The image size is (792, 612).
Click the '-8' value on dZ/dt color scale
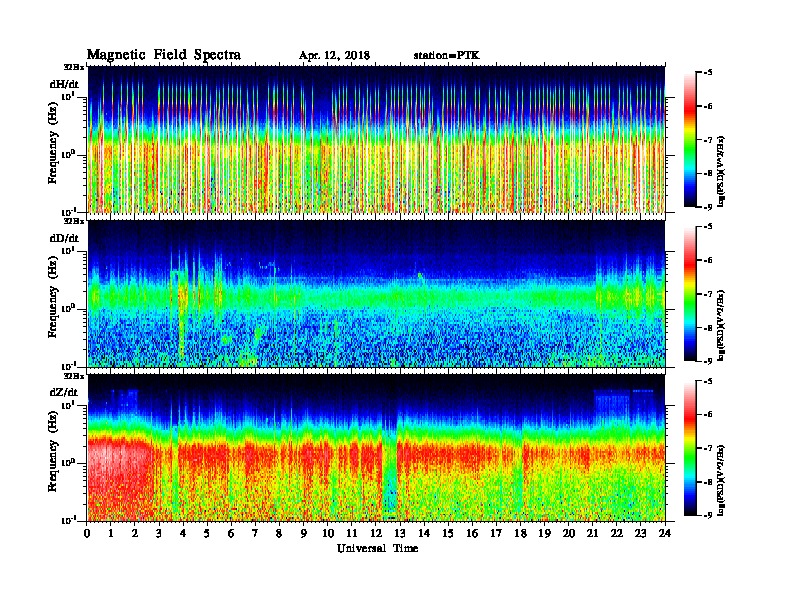707,482
